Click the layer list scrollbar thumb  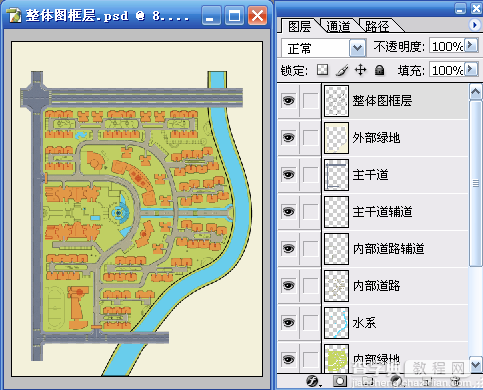(x=476, y=183)
